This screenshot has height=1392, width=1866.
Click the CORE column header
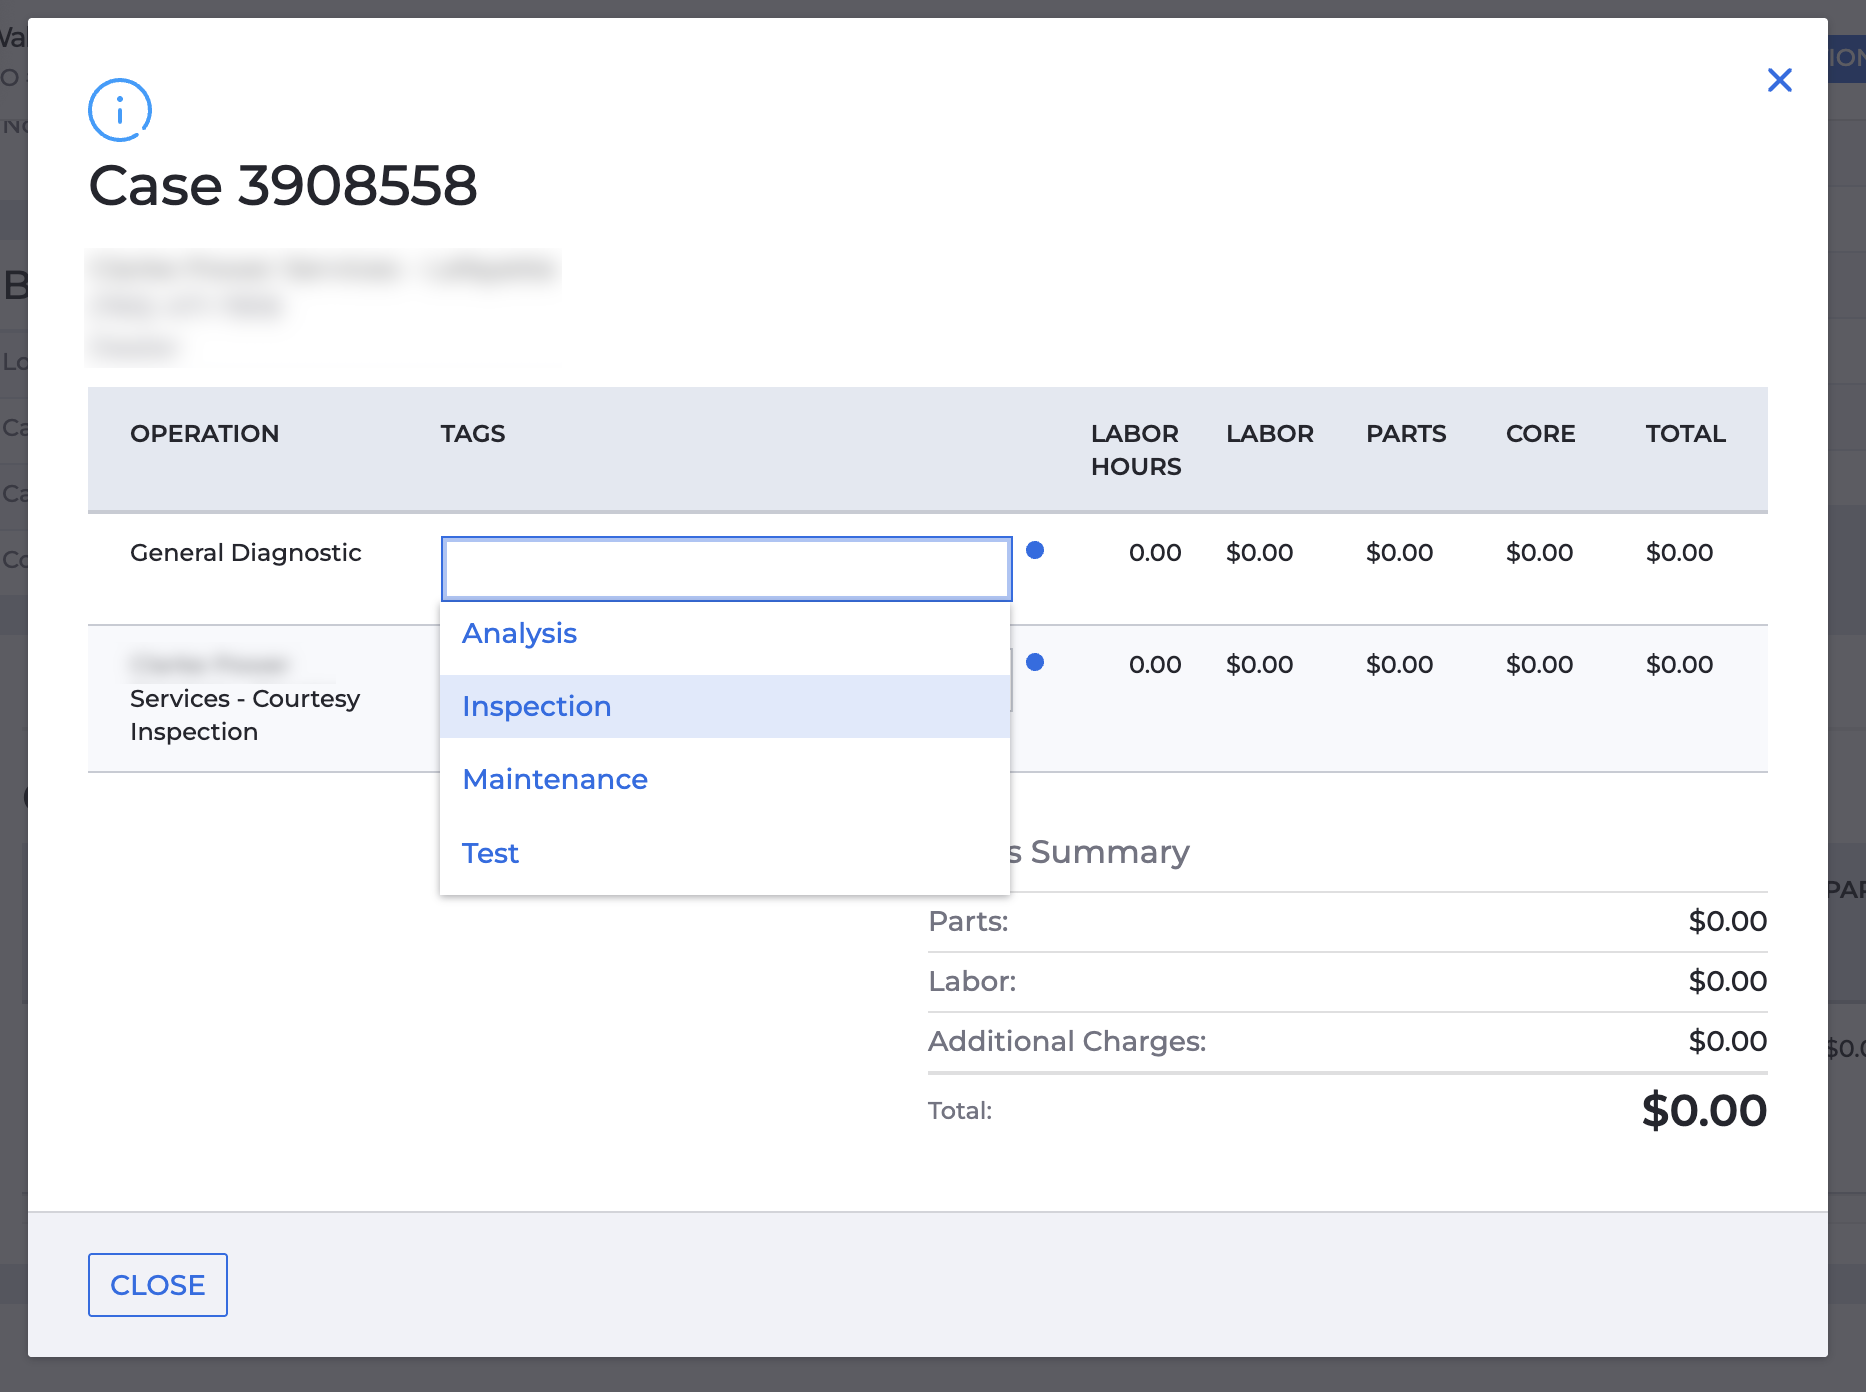pyautogui.click(x=1540, y=433)
